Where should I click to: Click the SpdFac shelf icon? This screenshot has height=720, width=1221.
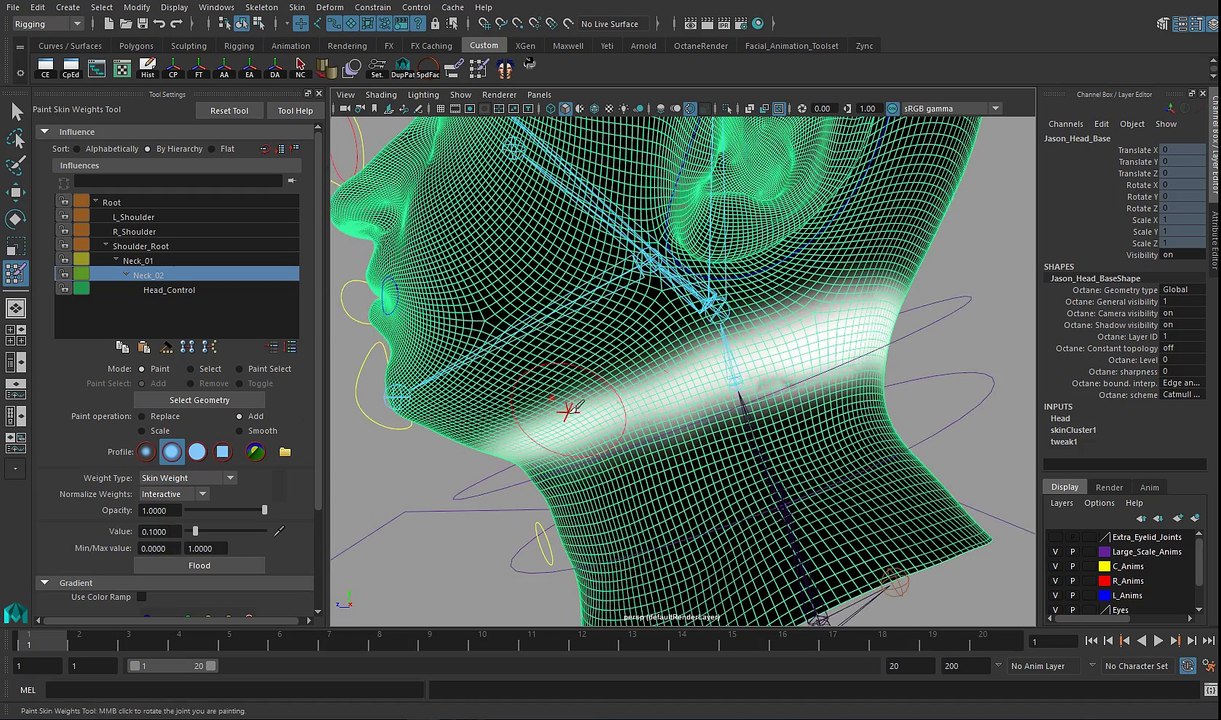pyautogui.click(x=428, y=68)
